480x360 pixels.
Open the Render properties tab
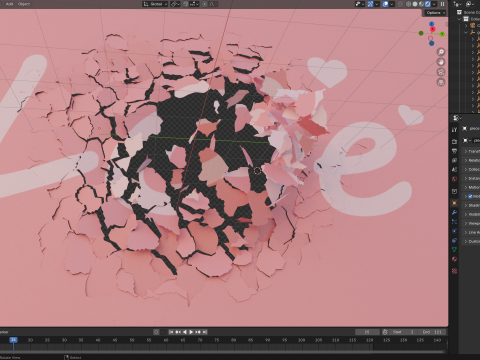pos(454,142)
